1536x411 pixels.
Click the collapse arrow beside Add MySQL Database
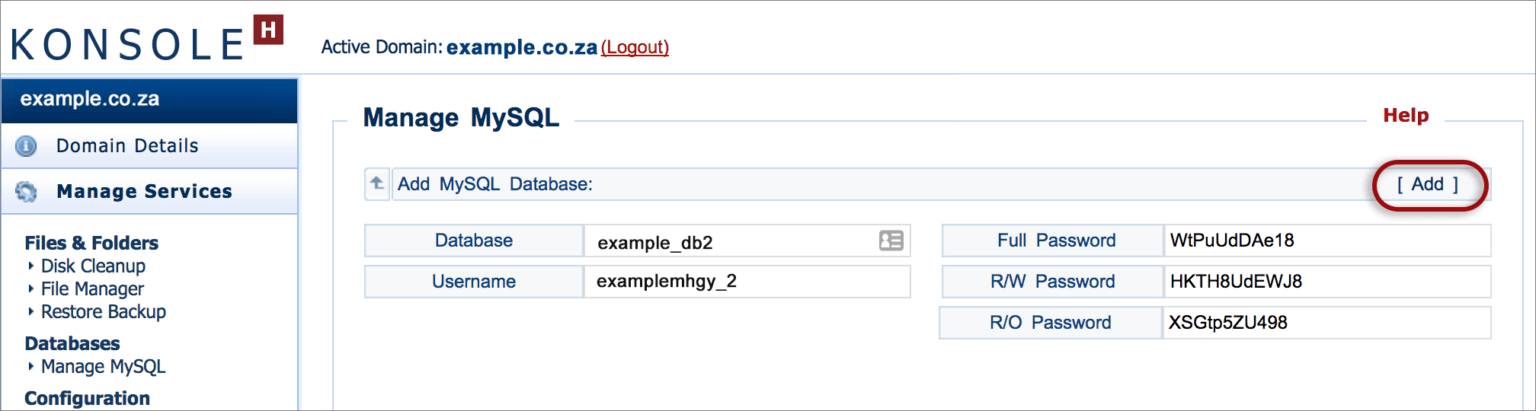(377, 184)
